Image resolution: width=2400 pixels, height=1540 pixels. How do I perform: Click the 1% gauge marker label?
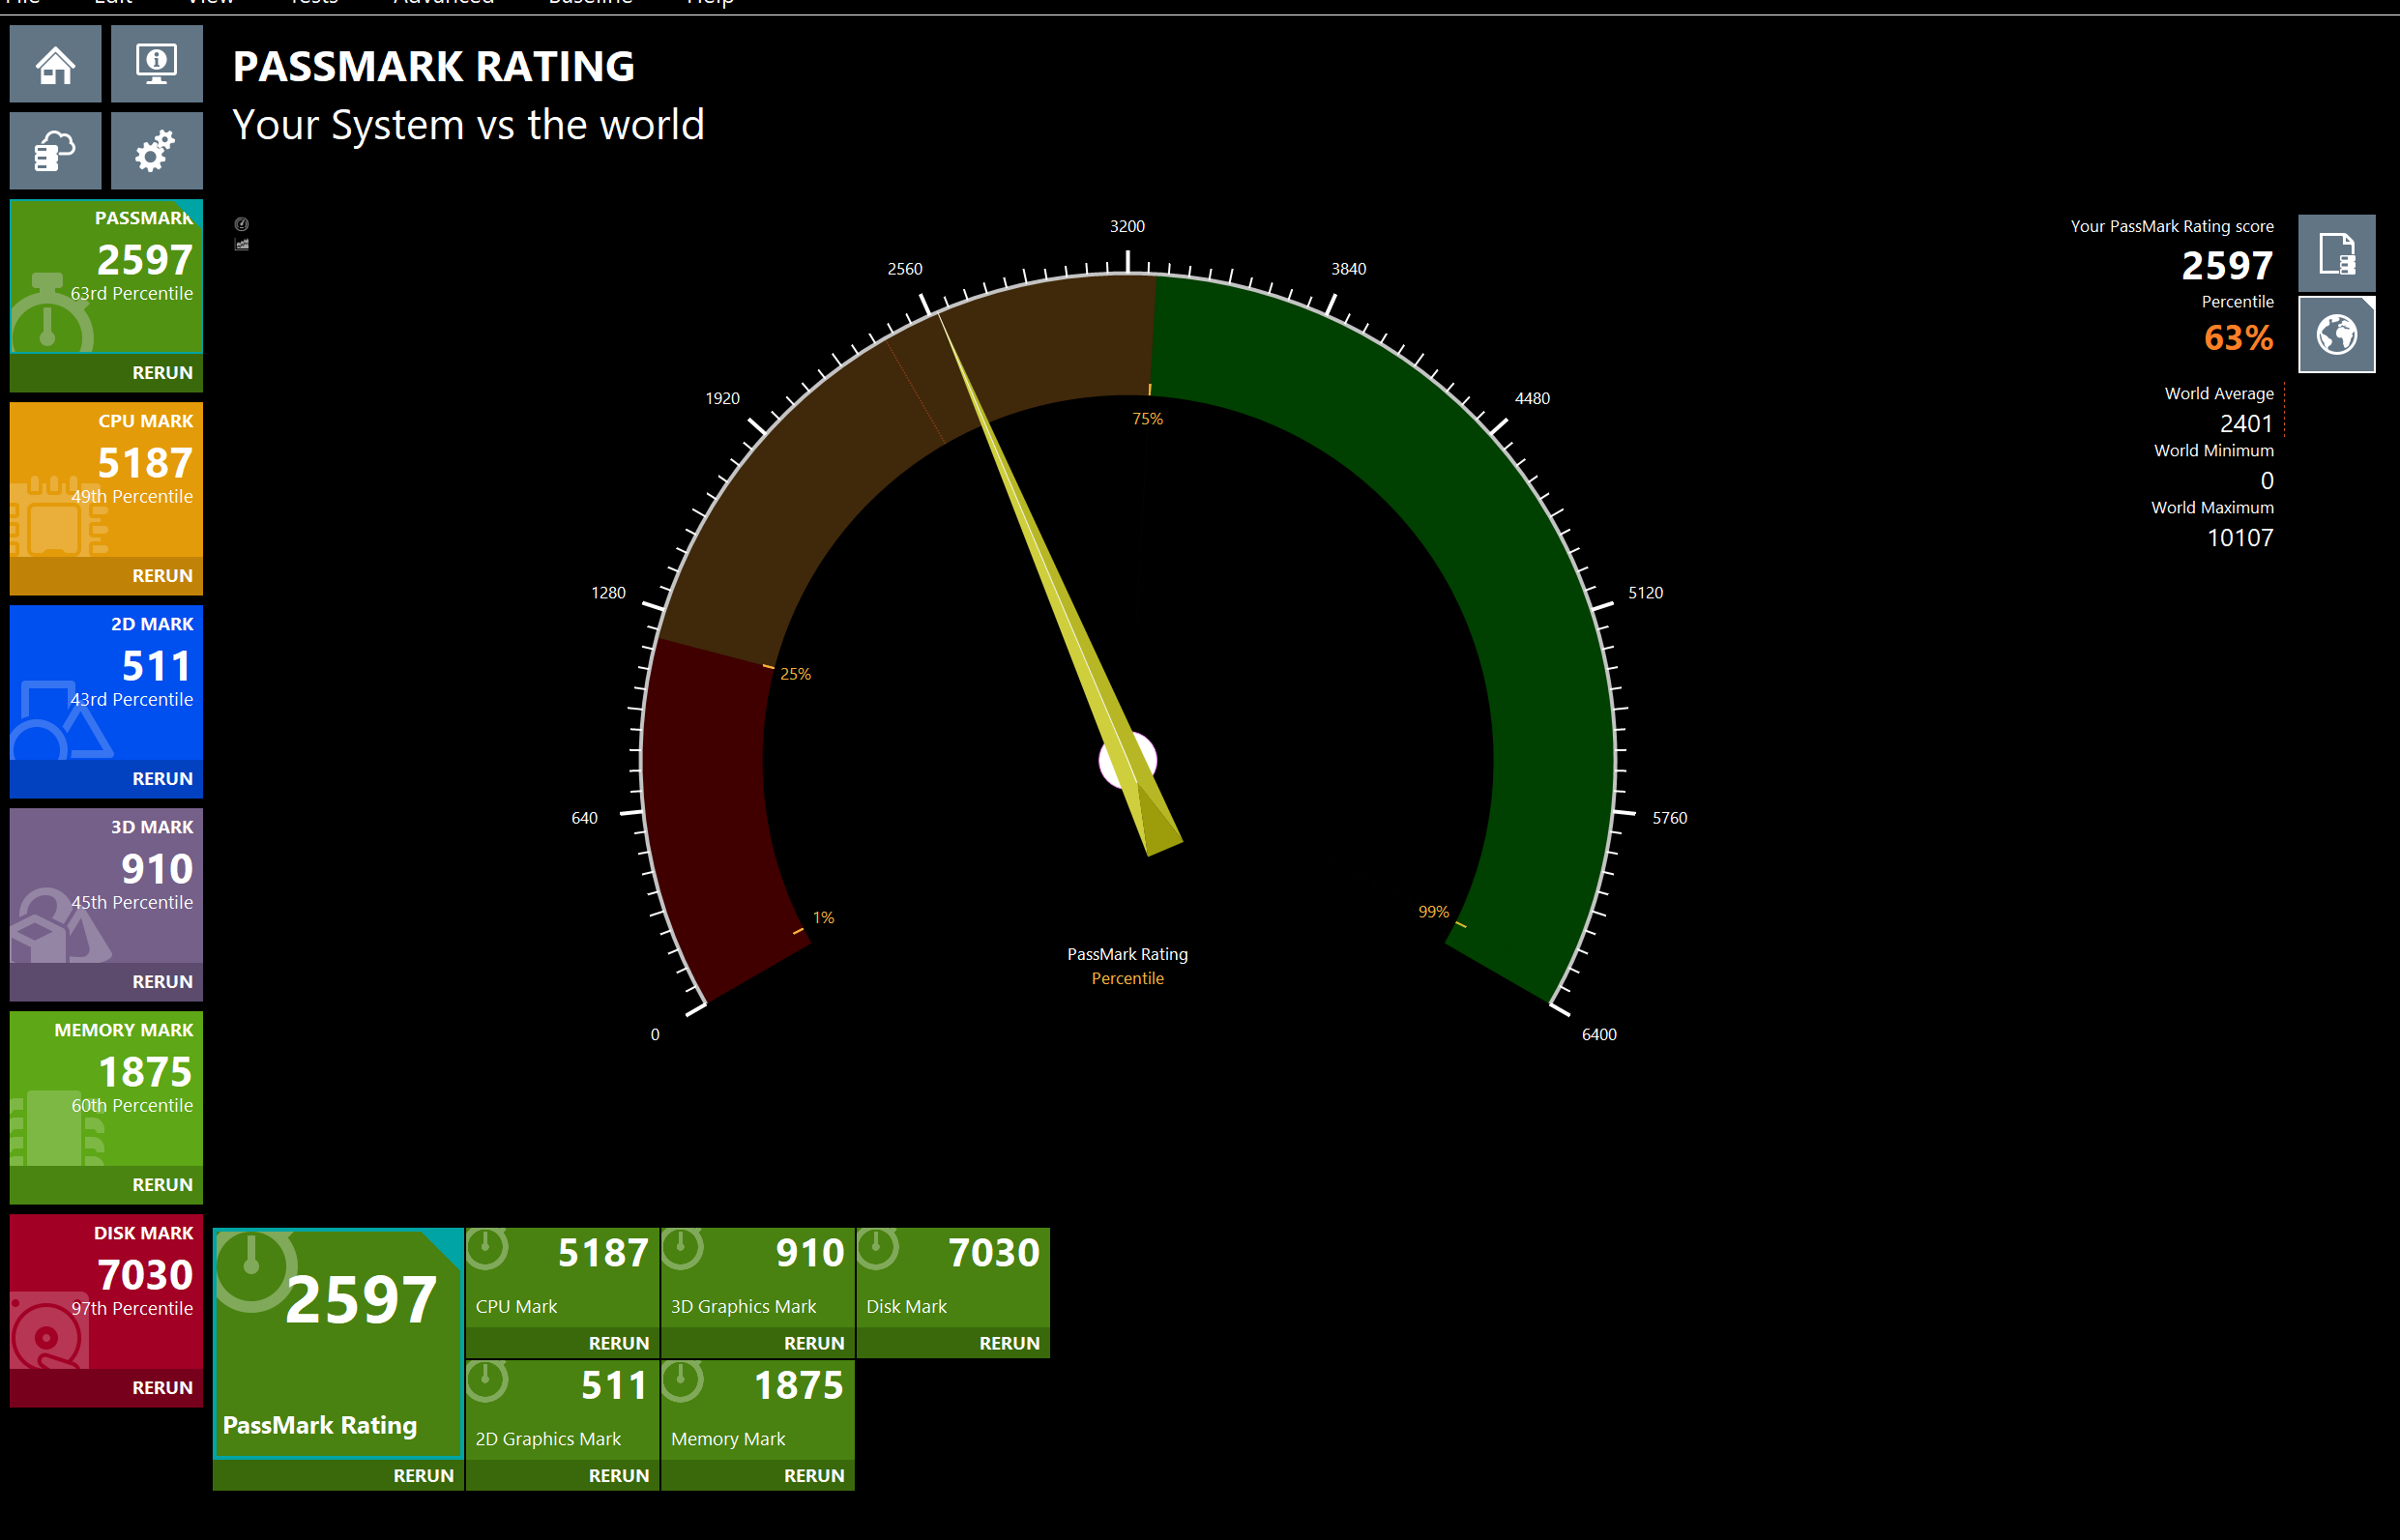[823, 918]
